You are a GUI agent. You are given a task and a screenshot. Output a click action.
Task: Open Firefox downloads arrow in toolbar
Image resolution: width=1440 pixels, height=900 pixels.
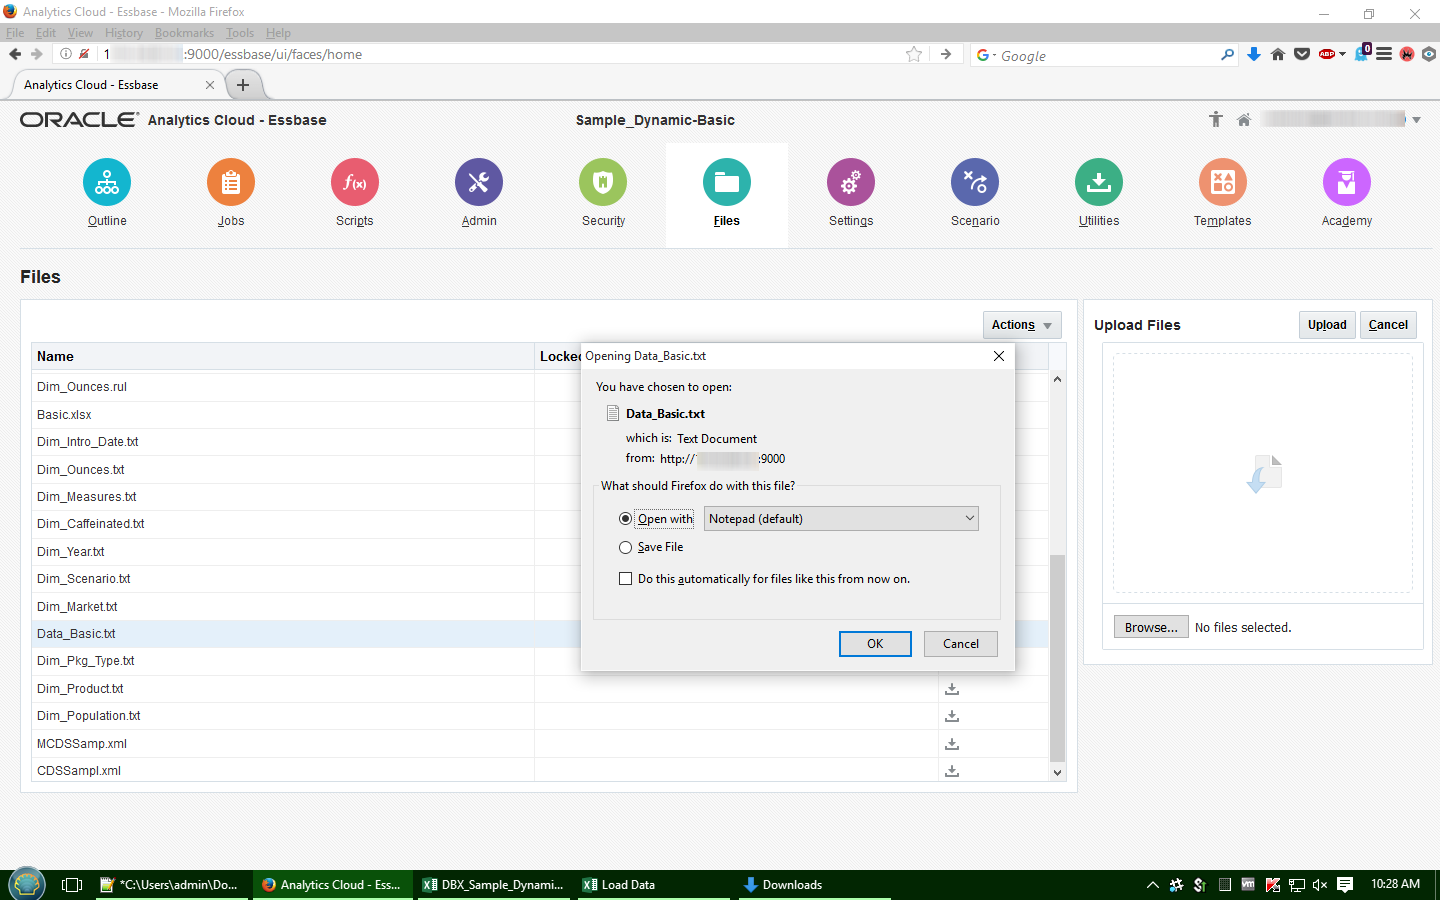point(1254,54)
